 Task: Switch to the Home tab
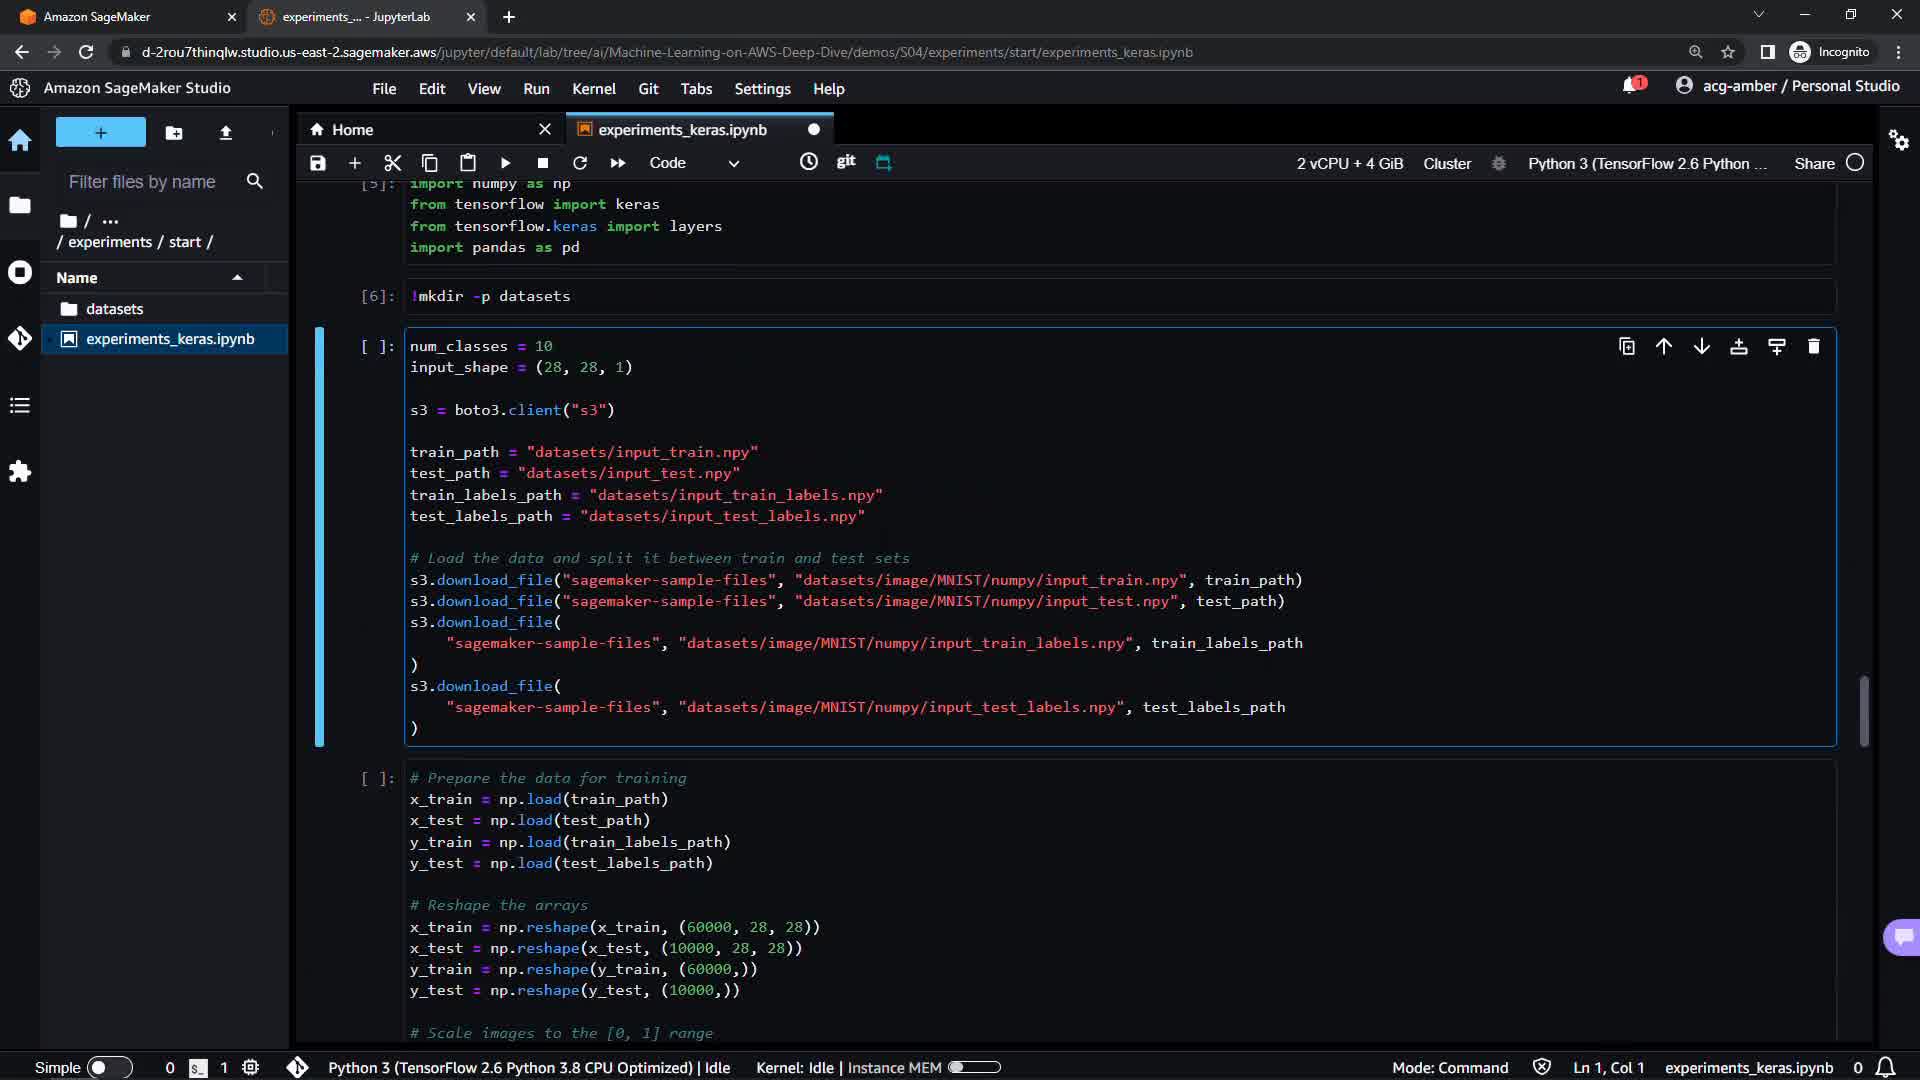pos(352,130)
